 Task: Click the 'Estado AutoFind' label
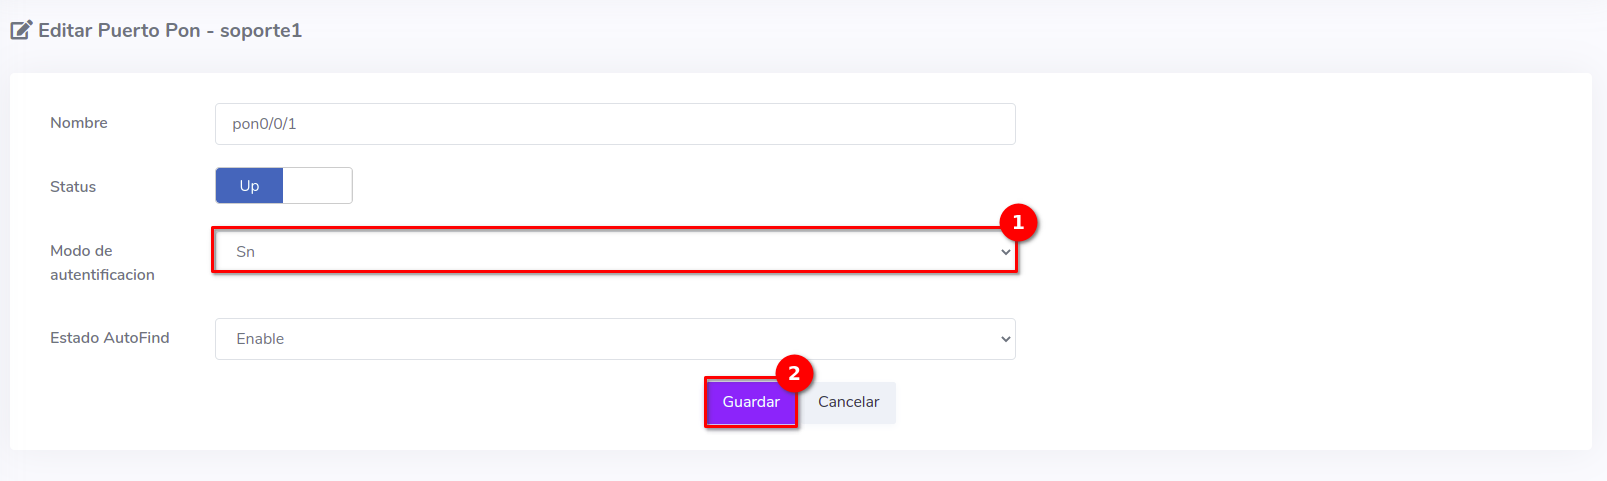tap(110, 338)
